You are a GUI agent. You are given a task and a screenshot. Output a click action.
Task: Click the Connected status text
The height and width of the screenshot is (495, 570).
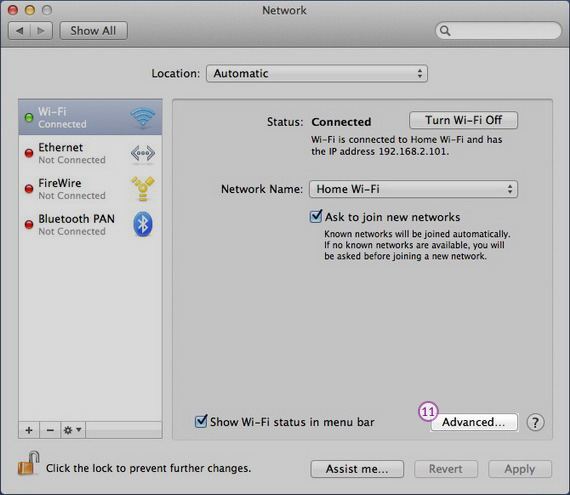point(341,122)
